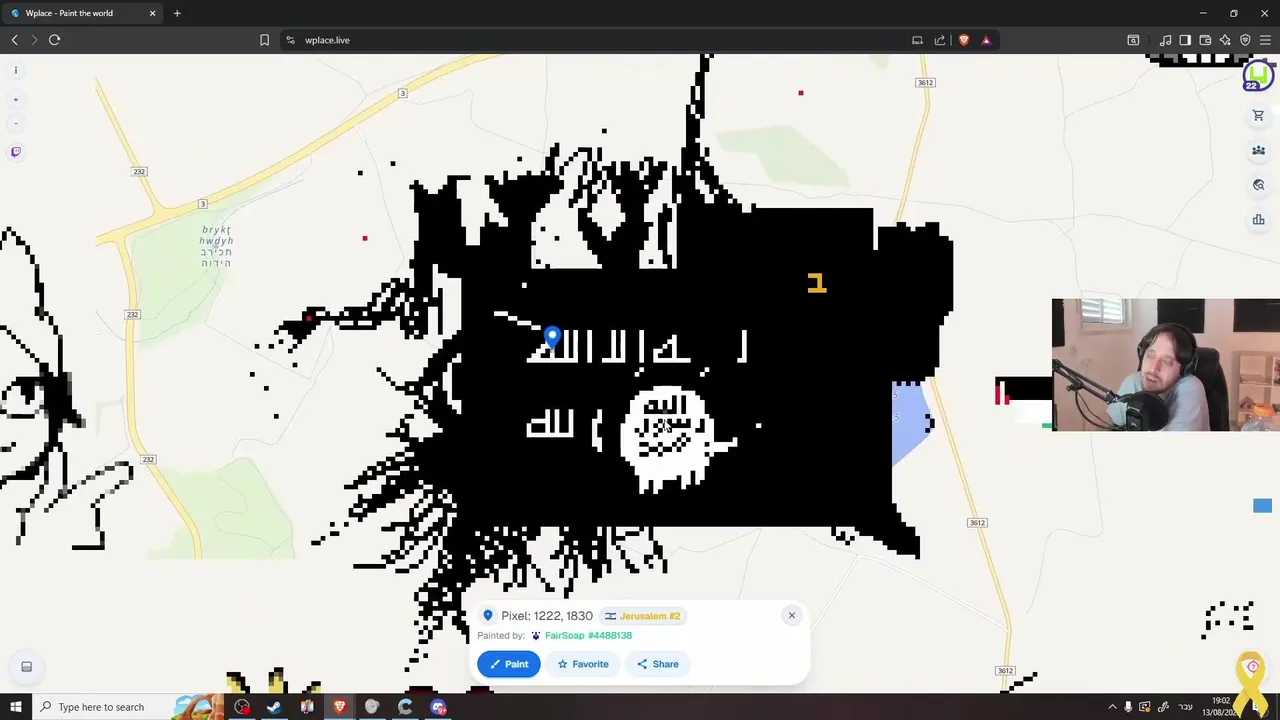
Task: Switch keyboard language indicator in tray
Action: click(x=1183, y=707)
